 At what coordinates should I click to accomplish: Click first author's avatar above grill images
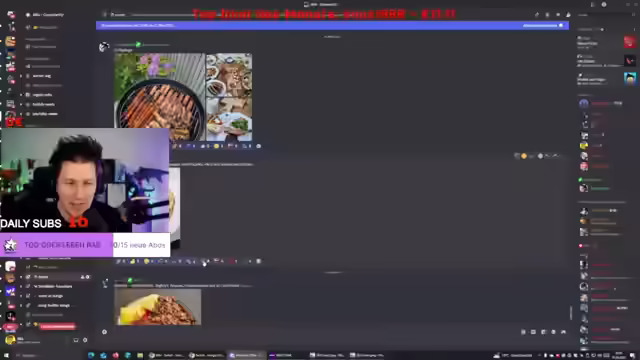[x=104, y=47]
